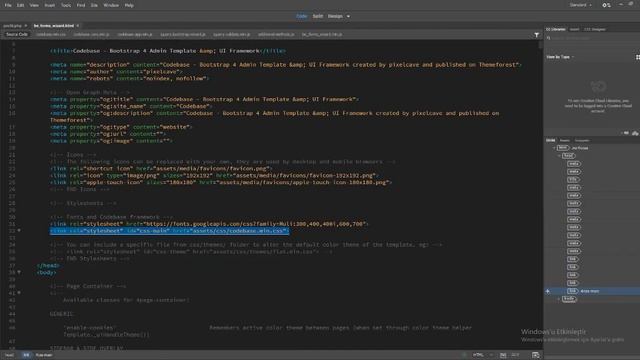
Task: Open the Find menu
Action: click(81, 5)
